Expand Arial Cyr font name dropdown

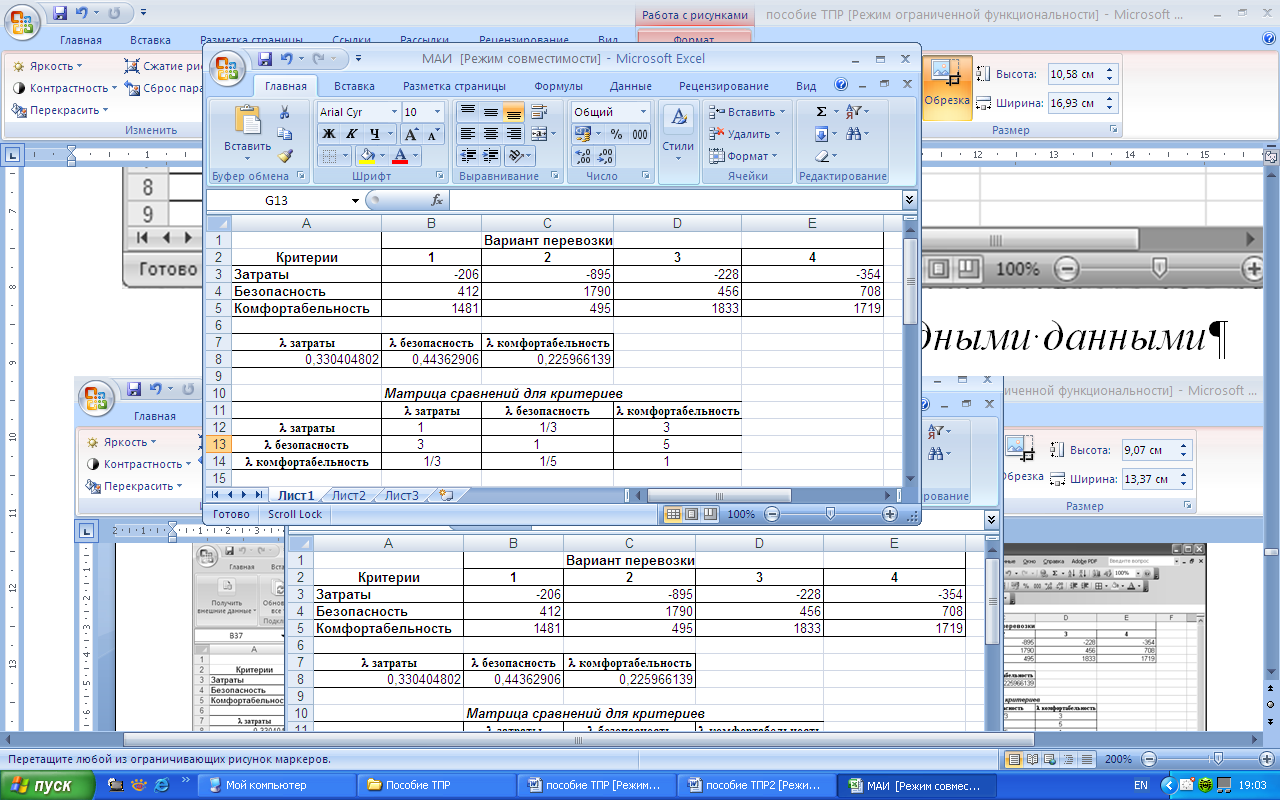point(394,112)
